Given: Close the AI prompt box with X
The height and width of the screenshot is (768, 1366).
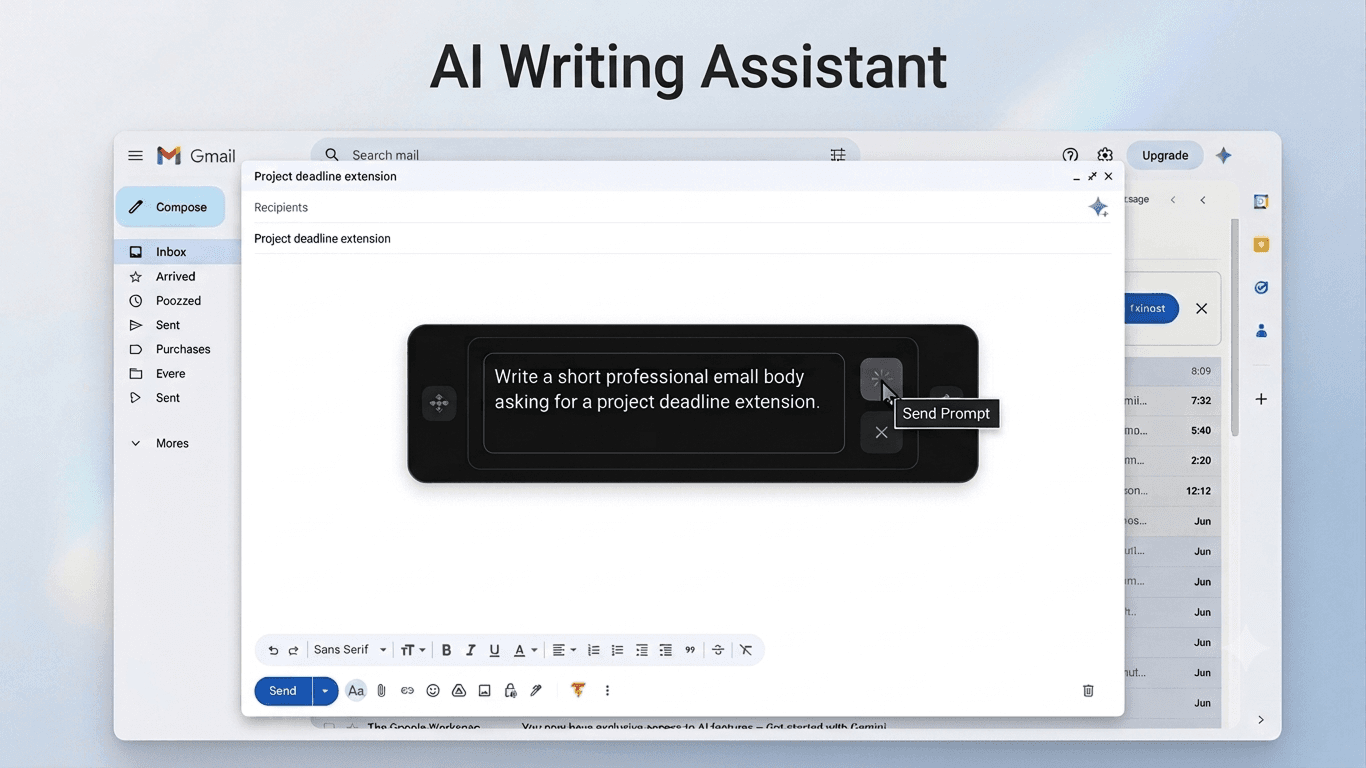Looking at the screenshot, I should pyautogui.click(x=881, y=432).
